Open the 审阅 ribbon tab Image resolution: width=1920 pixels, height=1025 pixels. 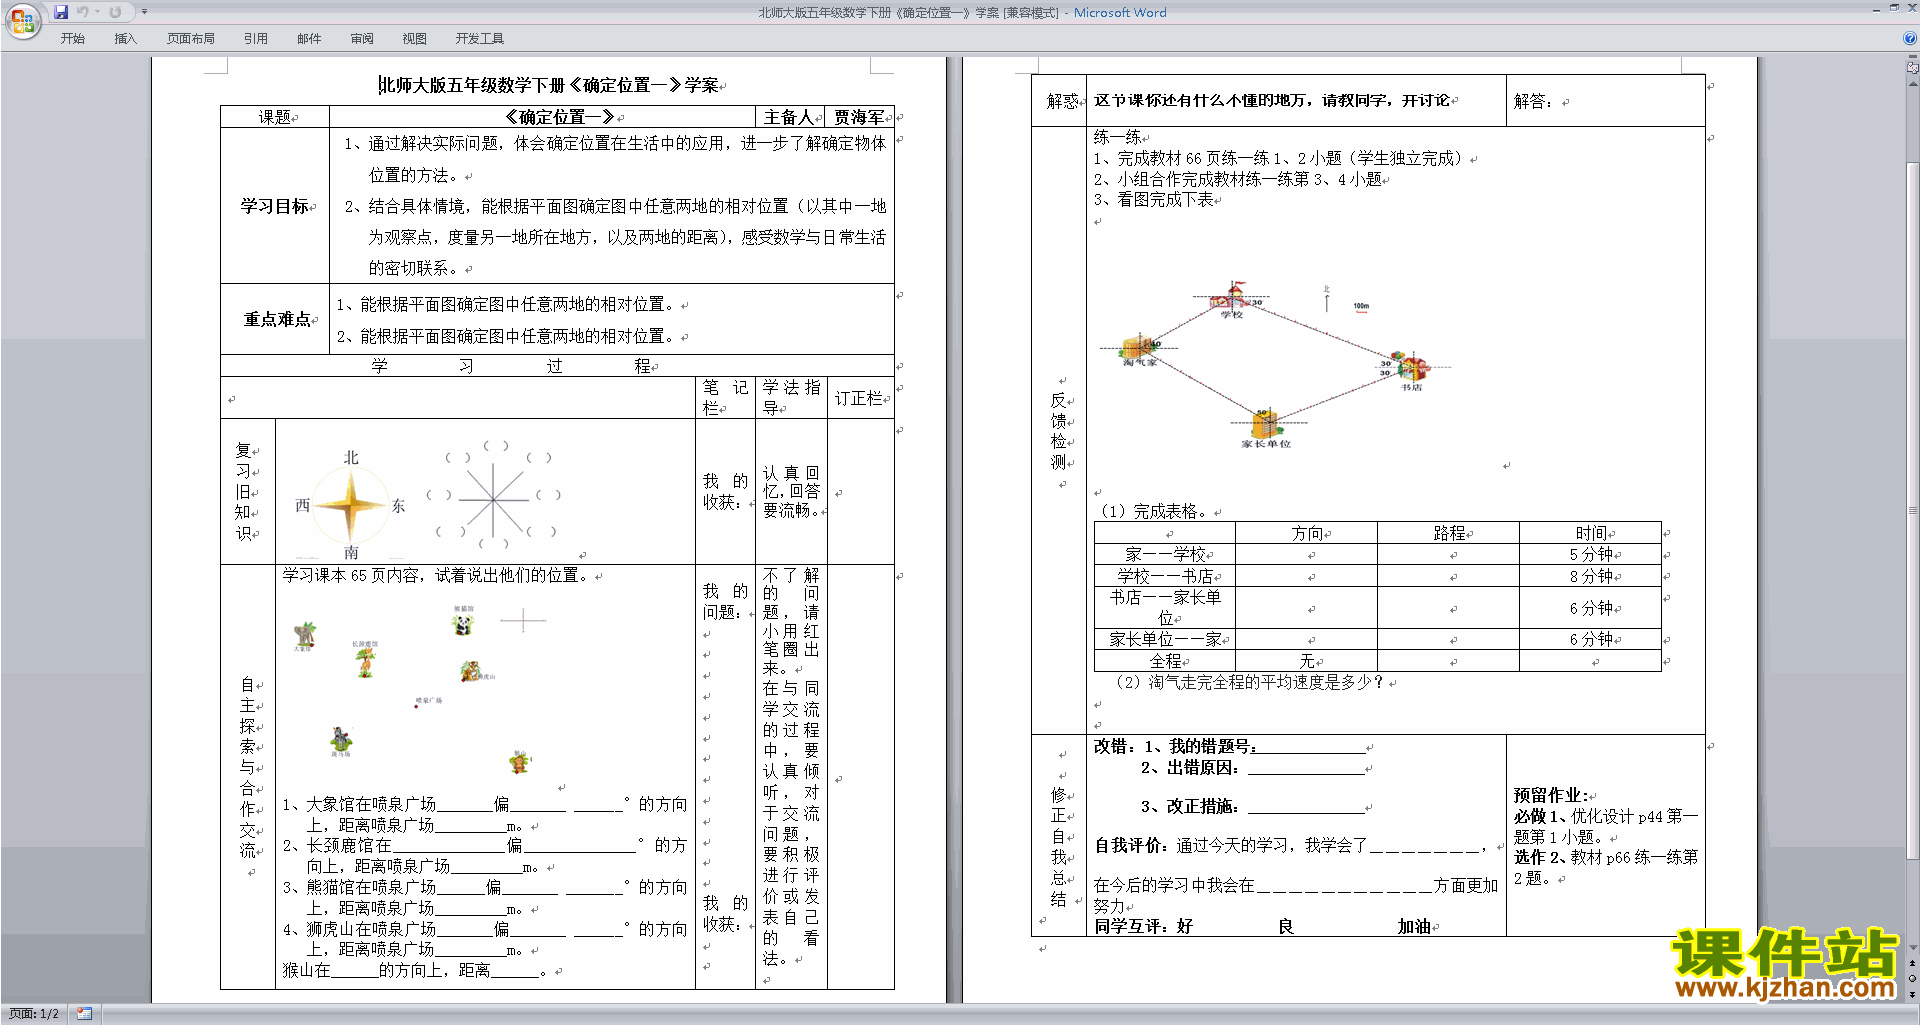pyautogui.click(x=362, y=39)
